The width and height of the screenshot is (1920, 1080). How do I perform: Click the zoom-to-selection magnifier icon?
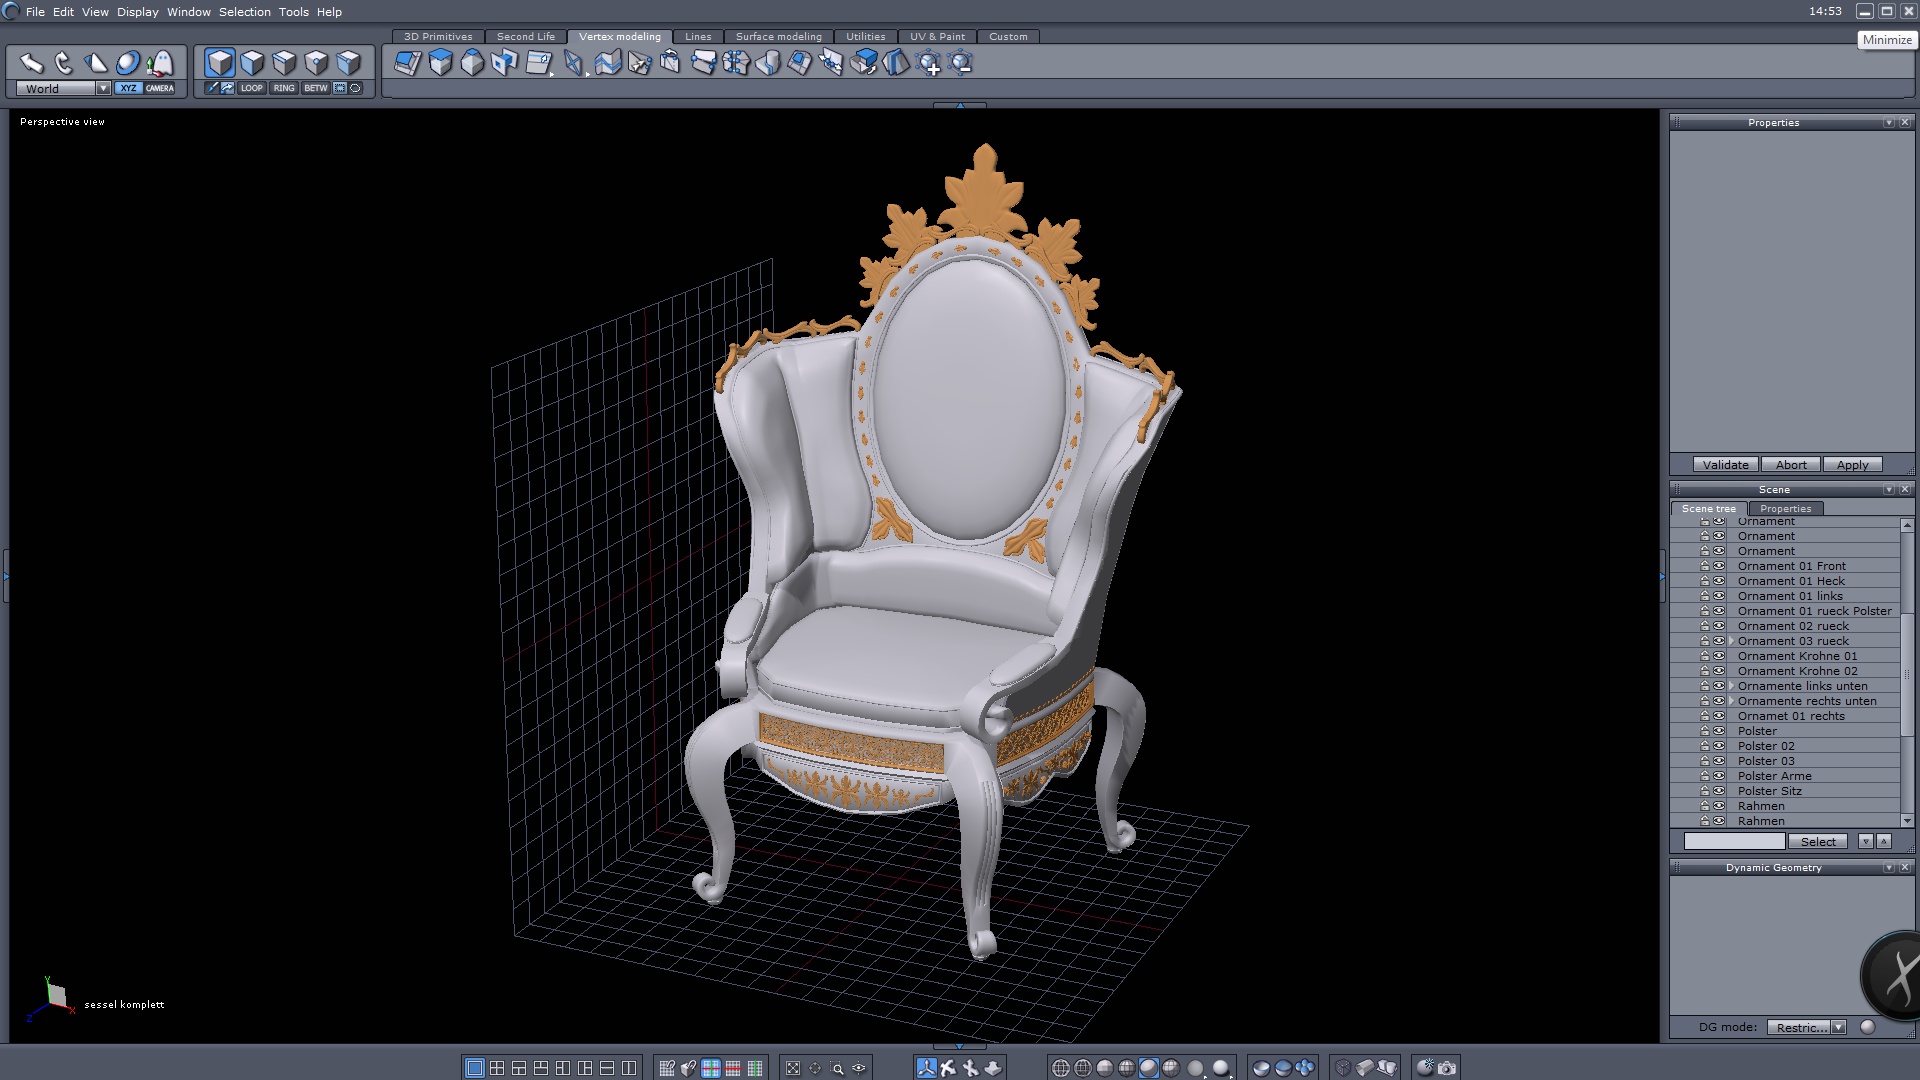tap(837, 1068)
